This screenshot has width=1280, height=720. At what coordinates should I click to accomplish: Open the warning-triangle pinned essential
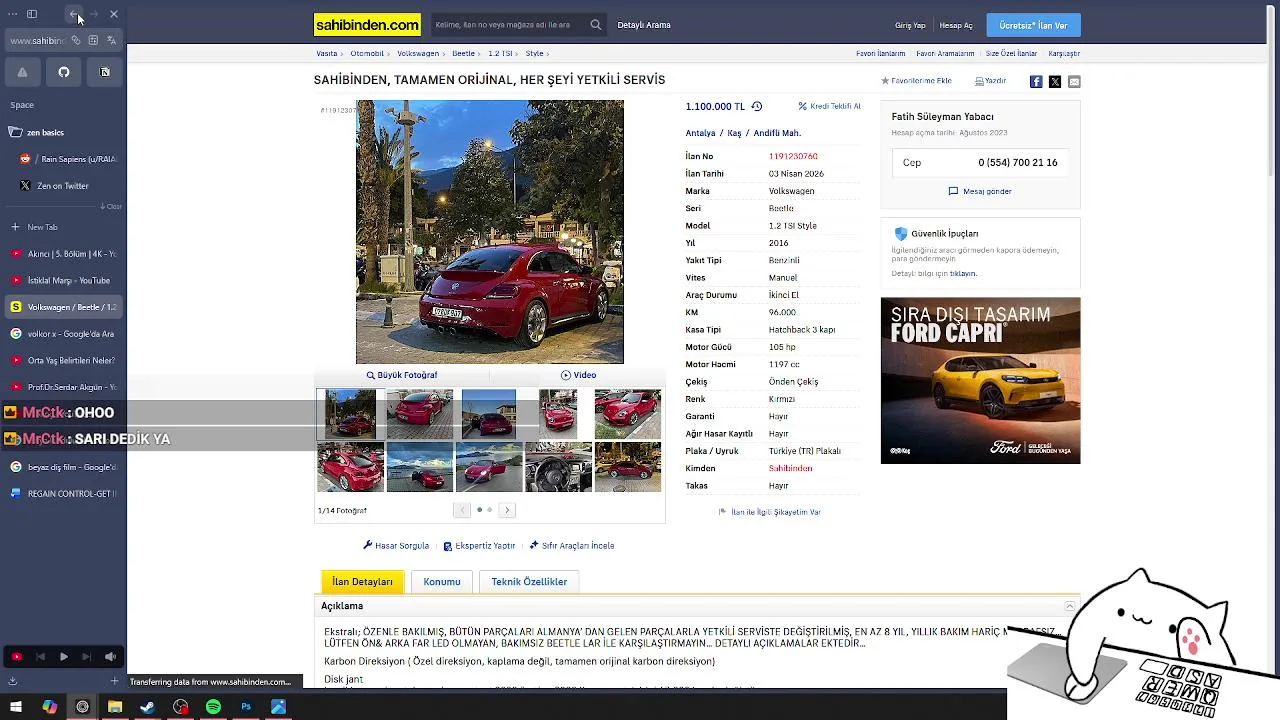(x=22, y=72)
